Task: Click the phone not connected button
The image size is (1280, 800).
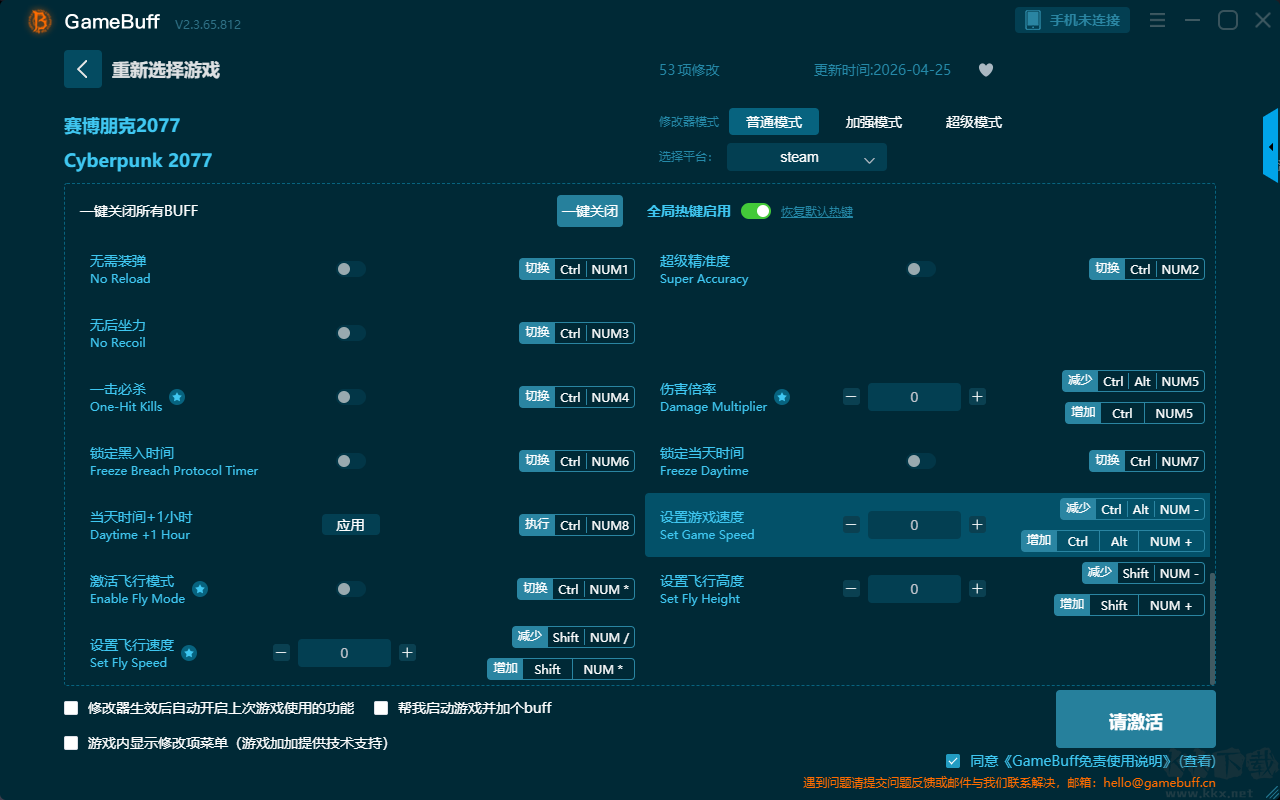Action: point(1073,20)
